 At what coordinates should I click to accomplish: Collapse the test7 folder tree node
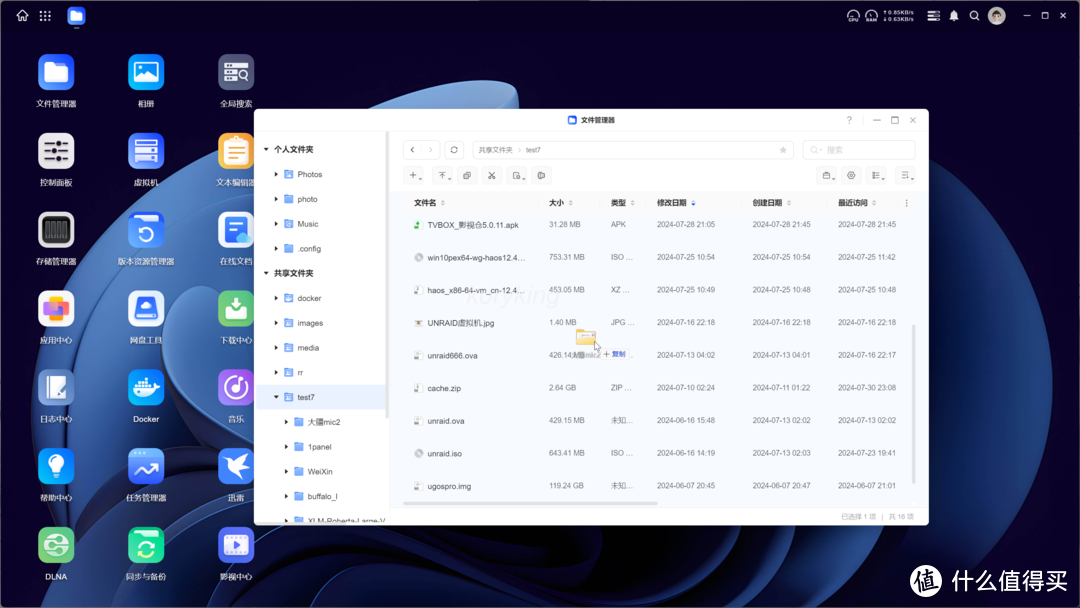pos(277,397)
